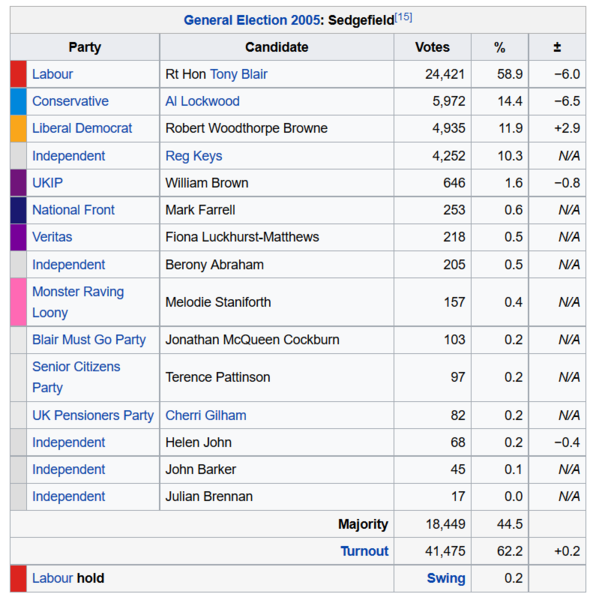
Task: Click the Senior Citizens Party link
Action: (76, 377)
